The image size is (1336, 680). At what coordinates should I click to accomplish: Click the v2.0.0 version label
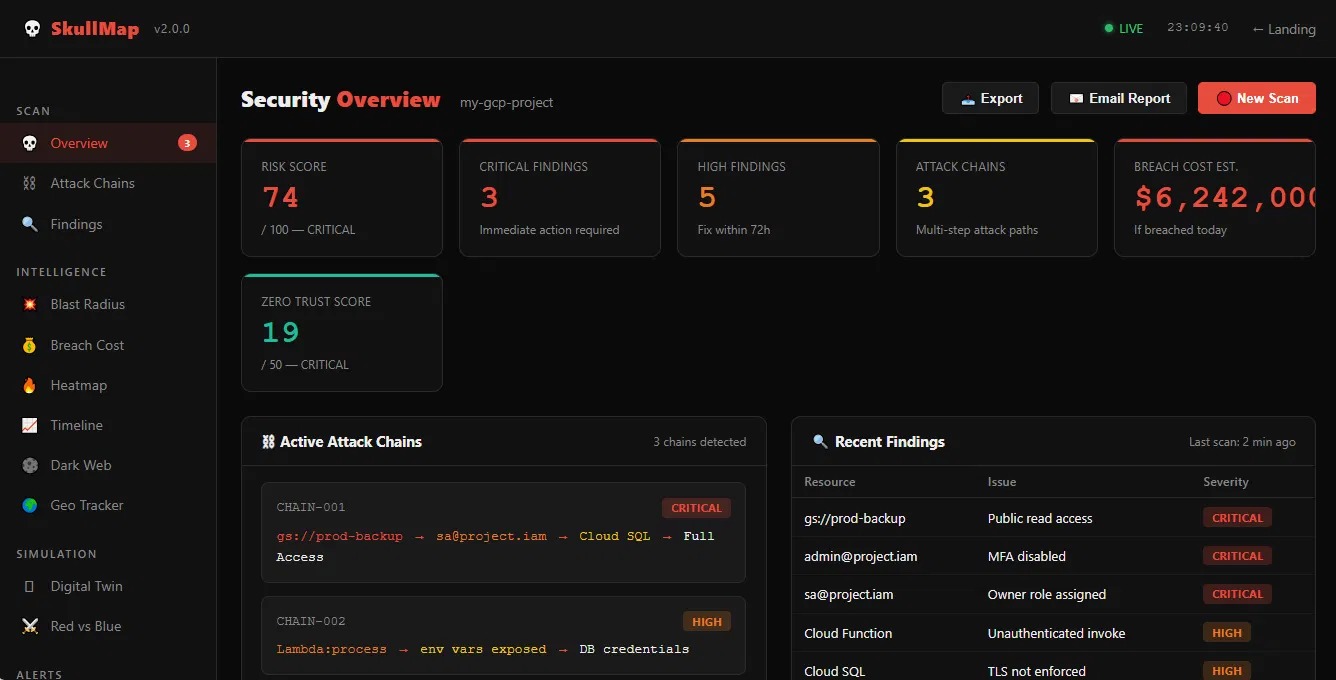[172, 29]
